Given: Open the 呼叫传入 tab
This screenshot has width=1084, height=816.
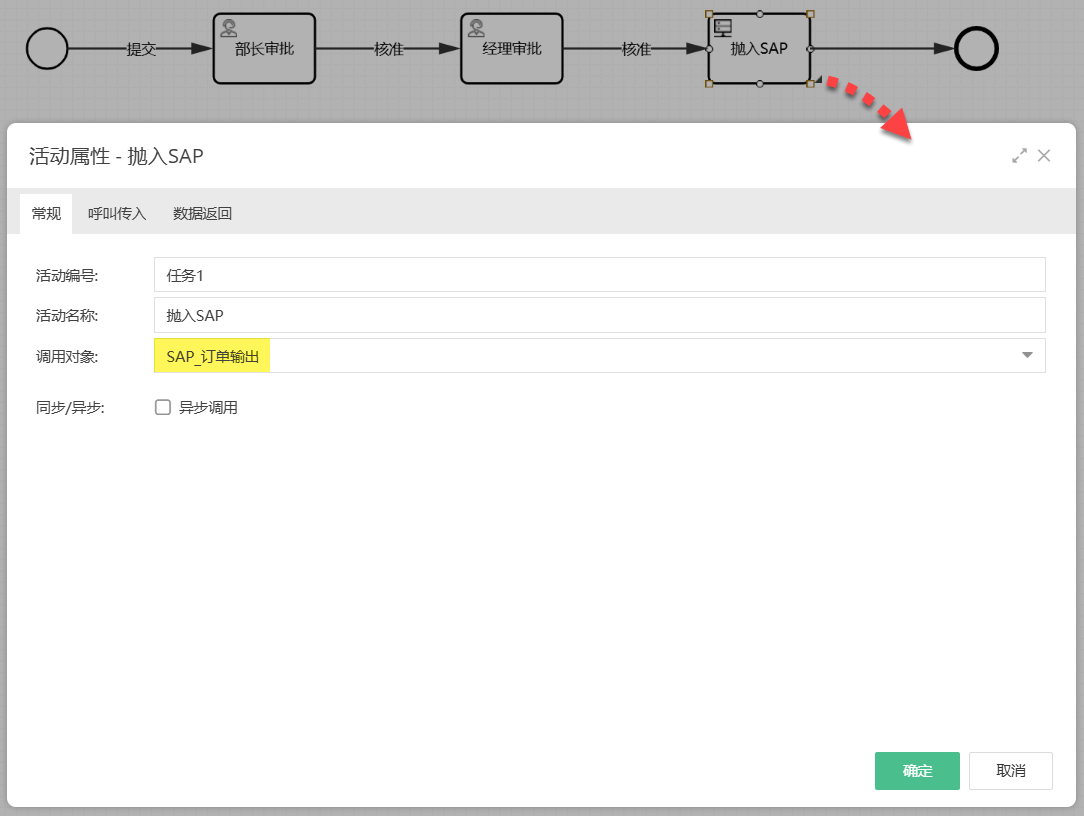Looking at the screenshot, I should coord(117,213).
